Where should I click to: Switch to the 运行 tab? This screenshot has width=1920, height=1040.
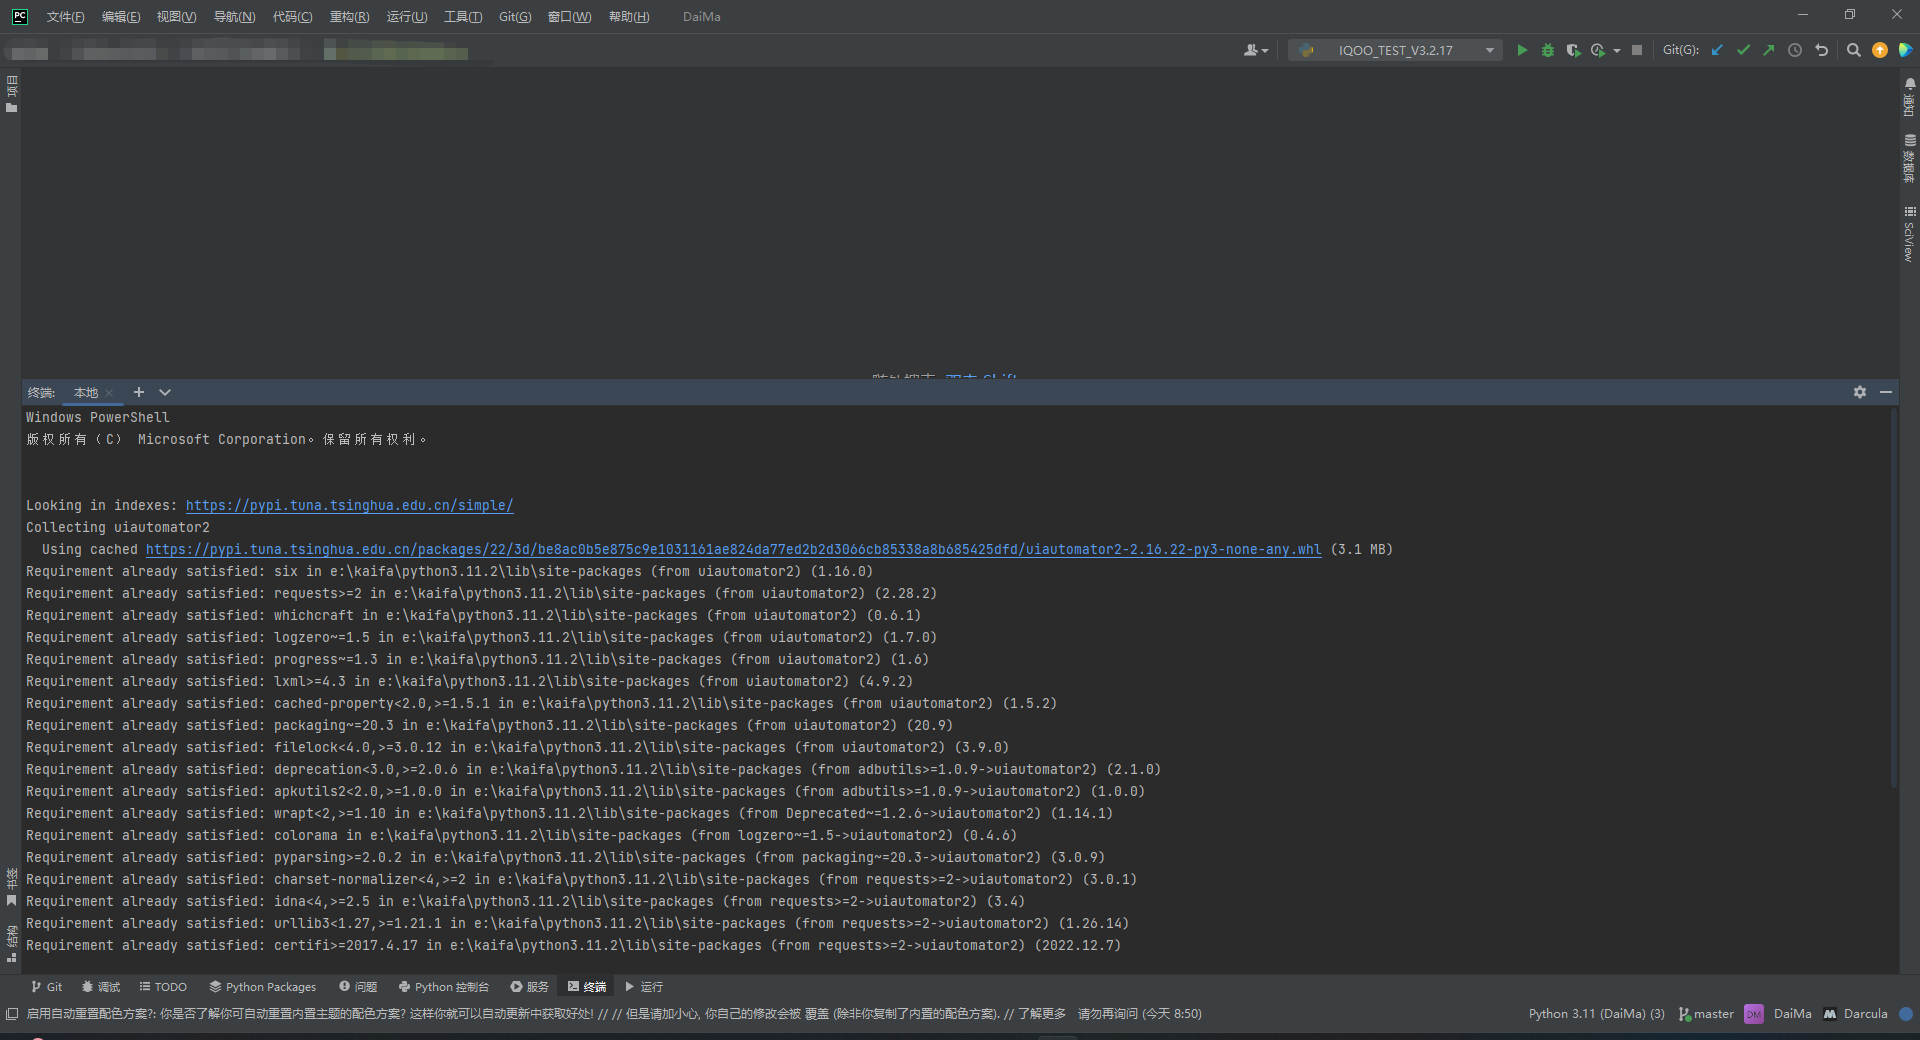tap(643, 987)
